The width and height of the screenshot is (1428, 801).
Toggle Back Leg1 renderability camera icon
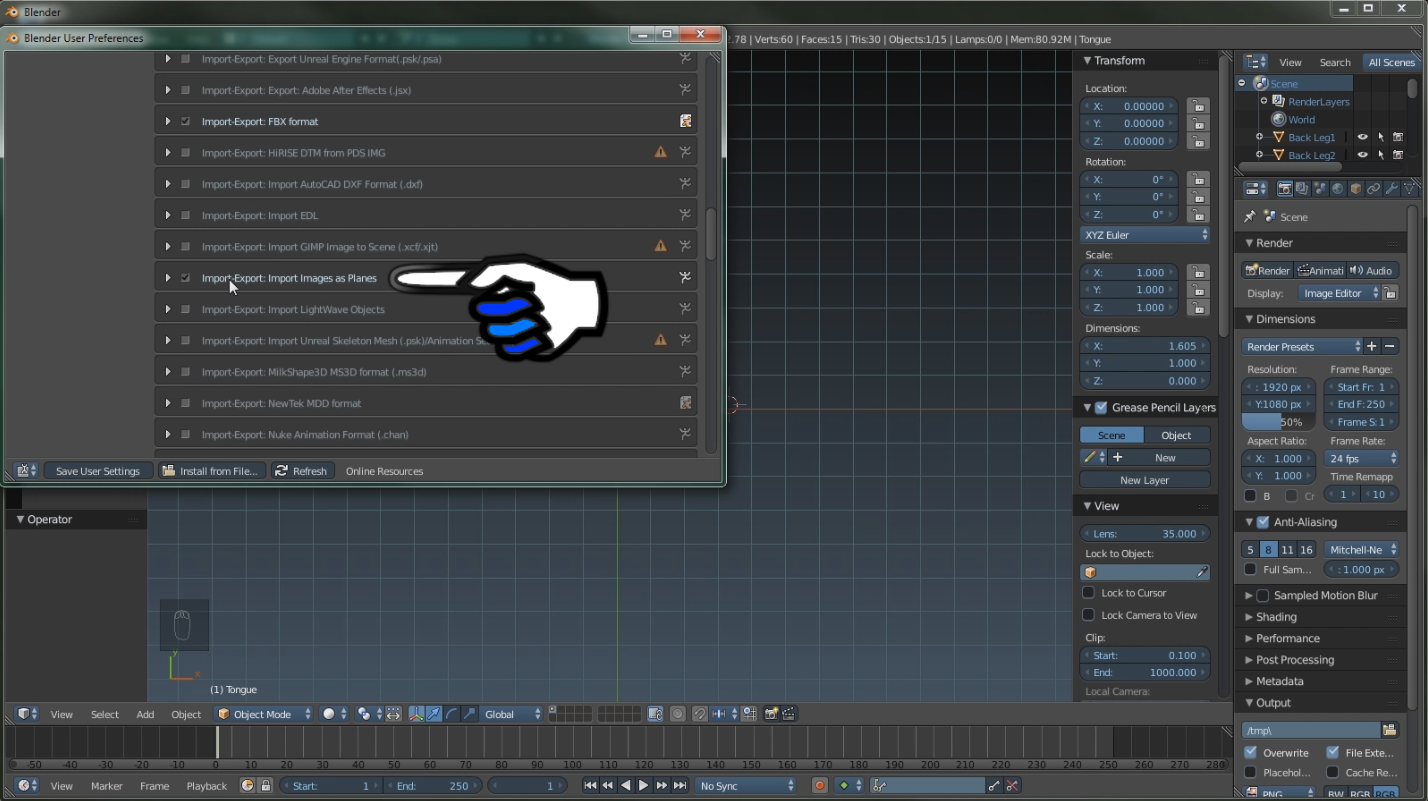(1398, 137)
